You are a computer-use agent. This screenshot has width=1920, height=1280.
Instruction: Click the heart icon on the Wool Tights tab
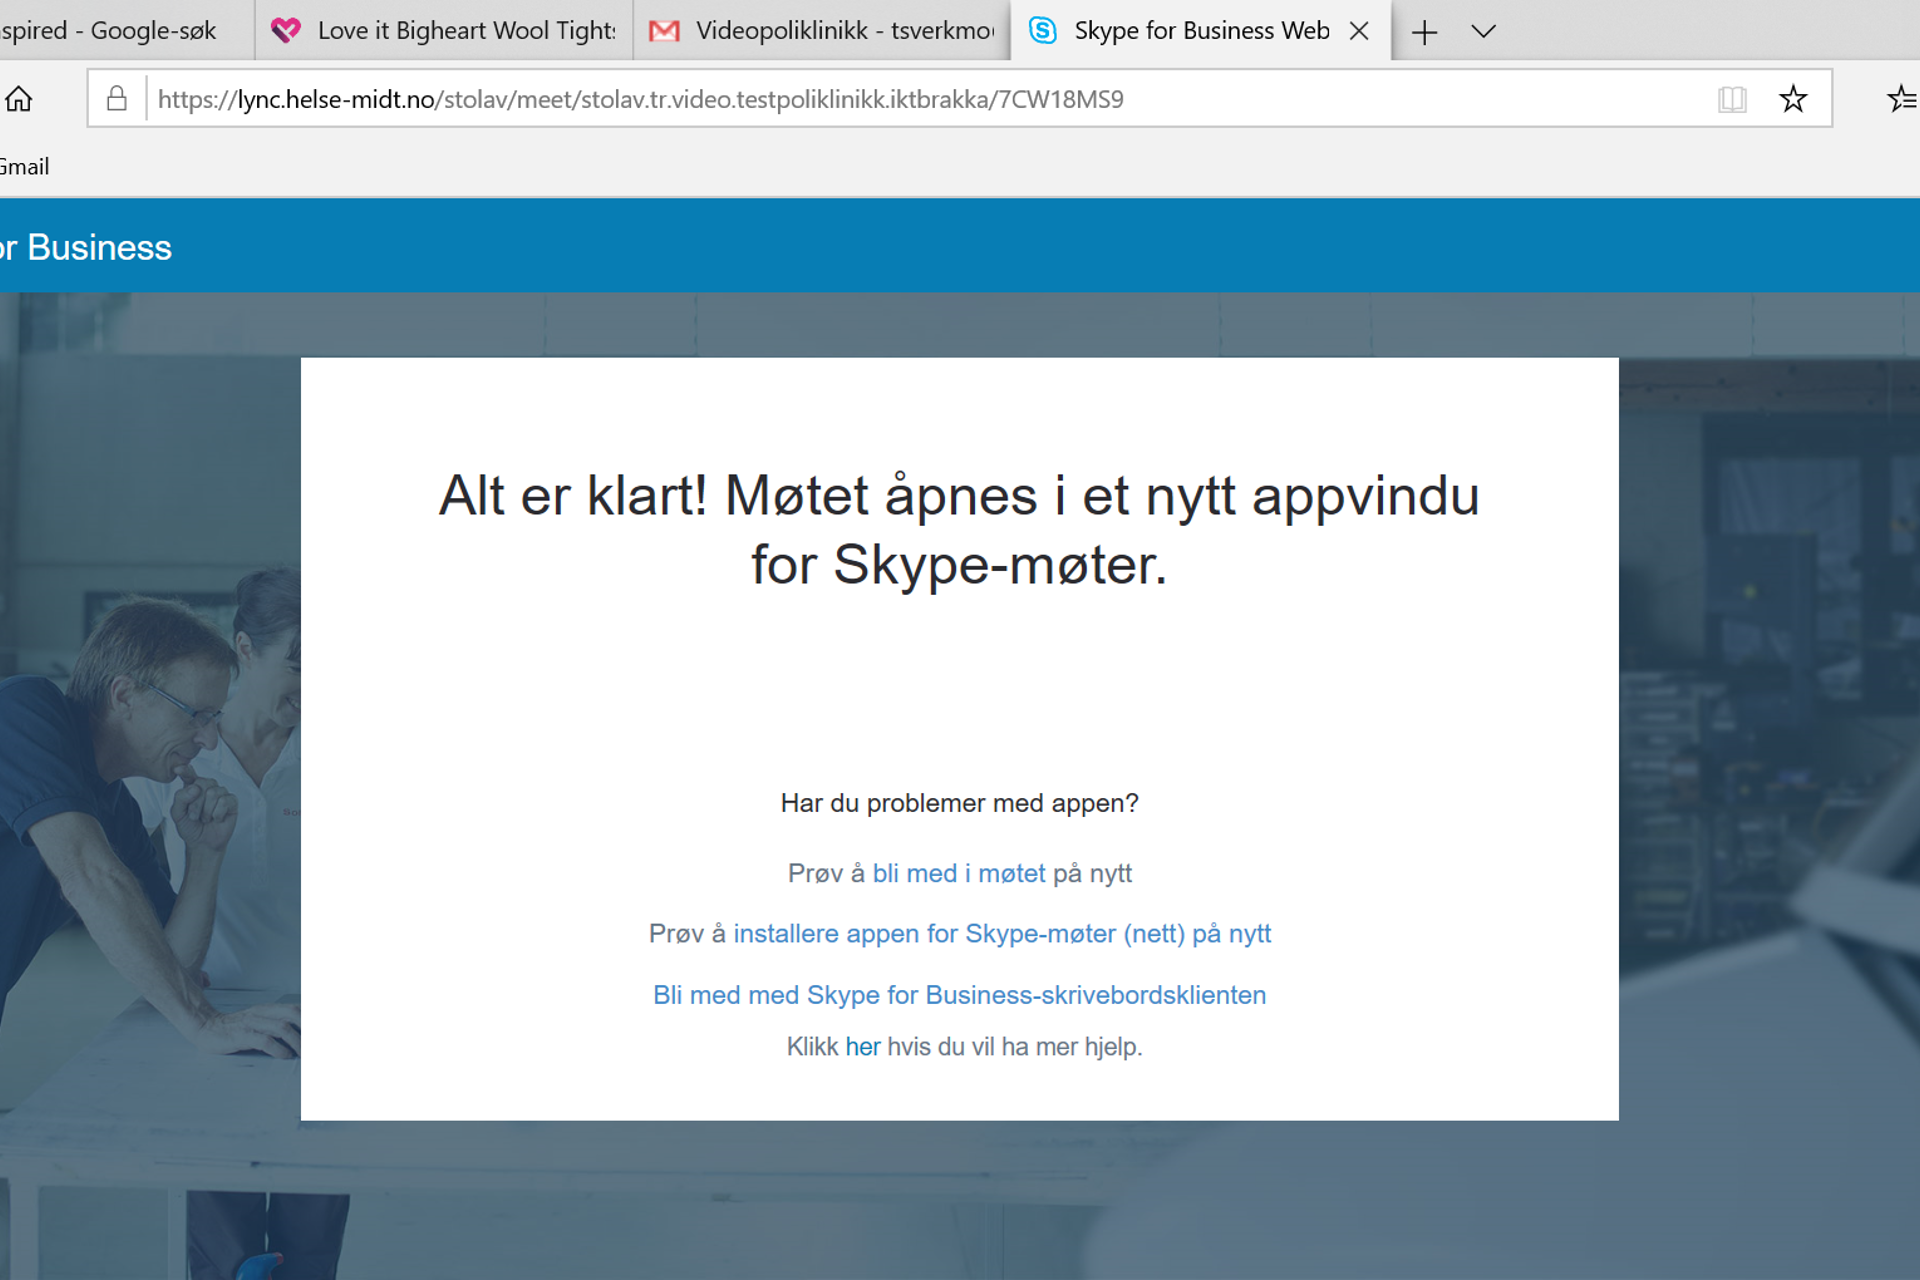coord(287,30)
